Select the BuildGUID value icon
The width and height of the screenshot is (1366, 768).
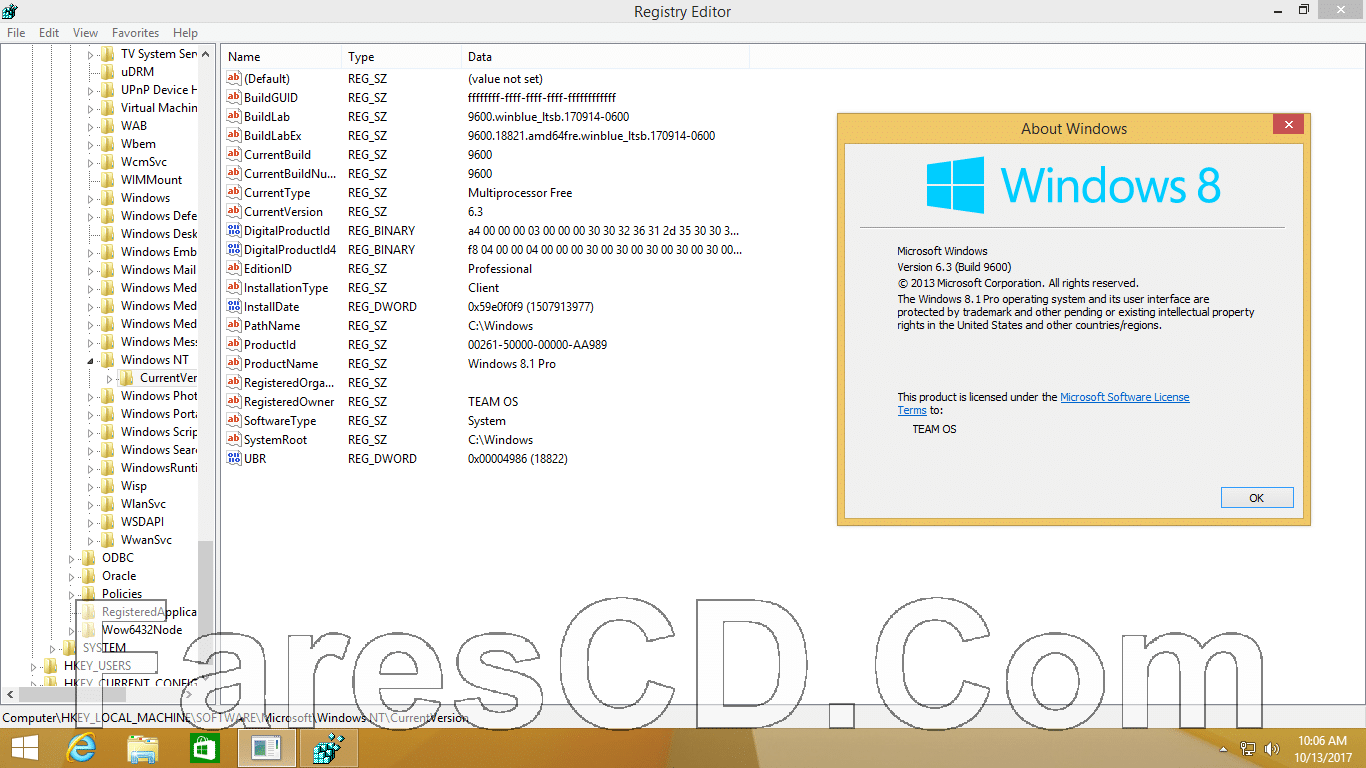[234, 97]
